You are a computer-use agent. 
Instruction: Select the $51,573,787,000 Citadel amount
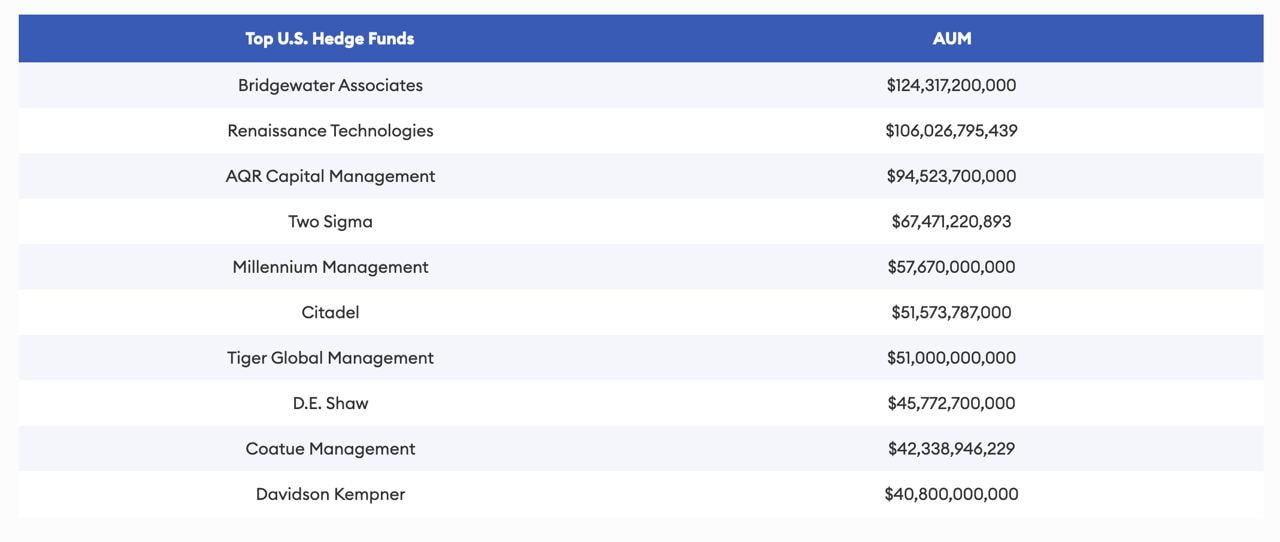click(951, 313)
